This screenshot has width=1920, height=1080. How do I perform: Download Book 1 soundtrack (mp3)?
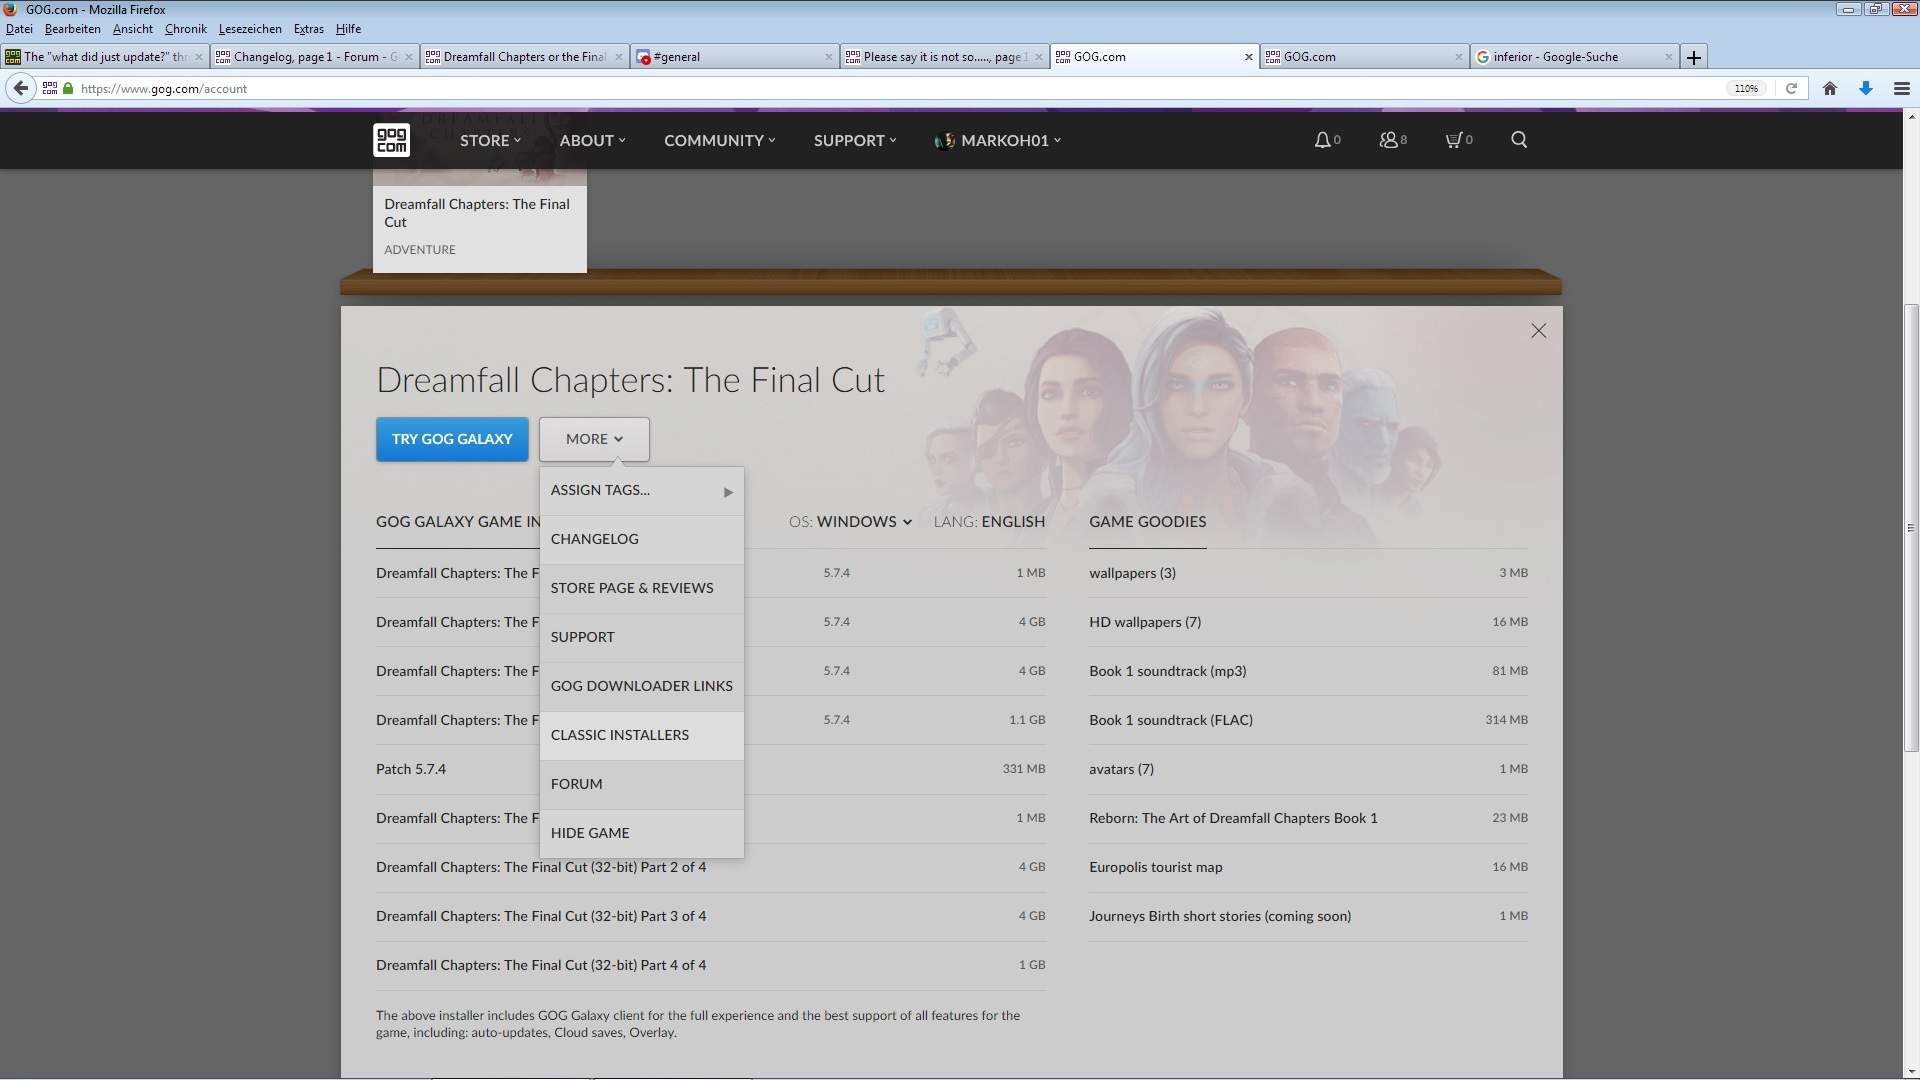1308,671
